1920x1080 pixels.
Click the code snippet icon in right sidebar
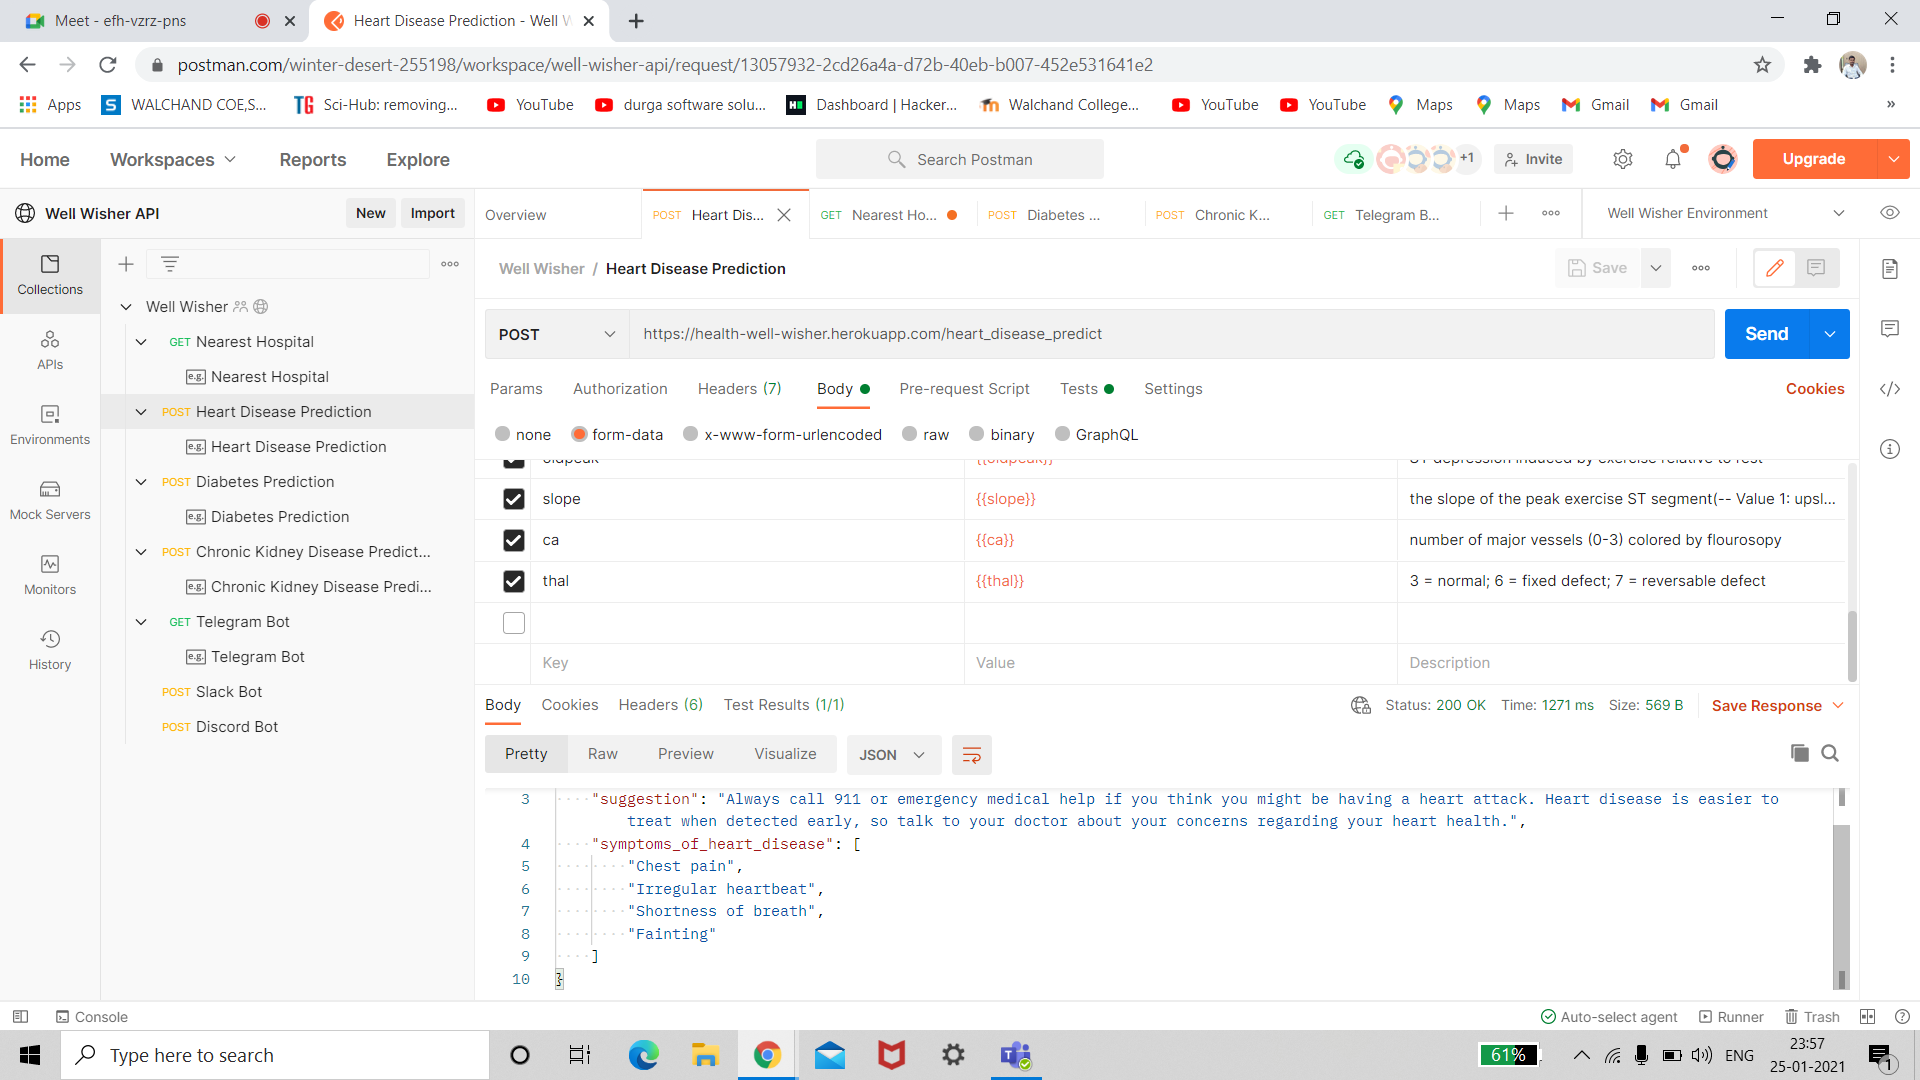click(1889, 389)
